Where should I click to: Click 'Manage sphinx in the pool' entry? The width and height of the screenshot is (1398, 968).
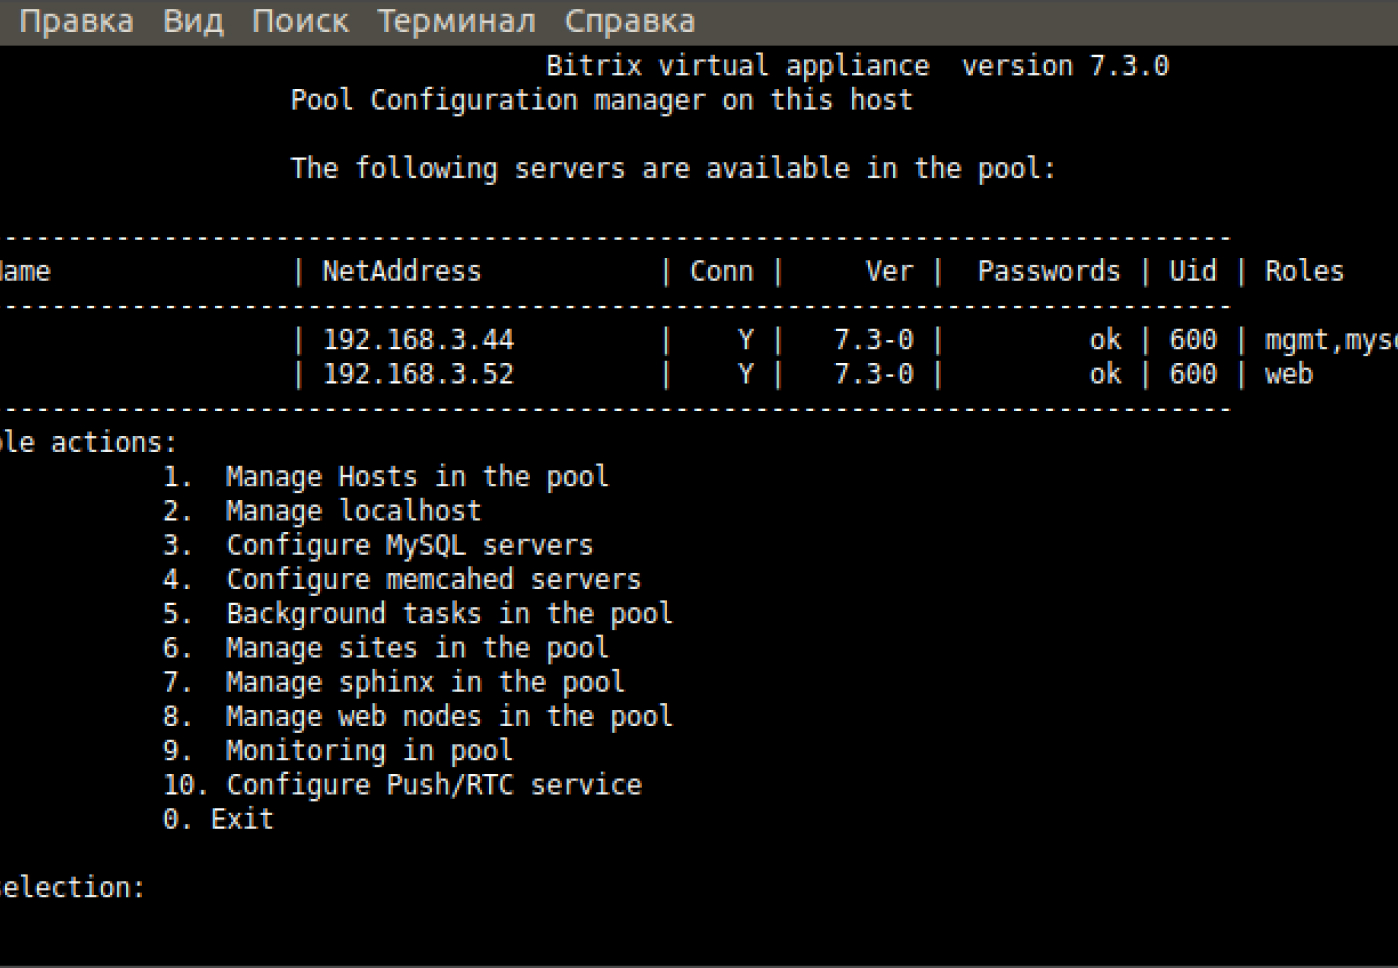[424, 682]
